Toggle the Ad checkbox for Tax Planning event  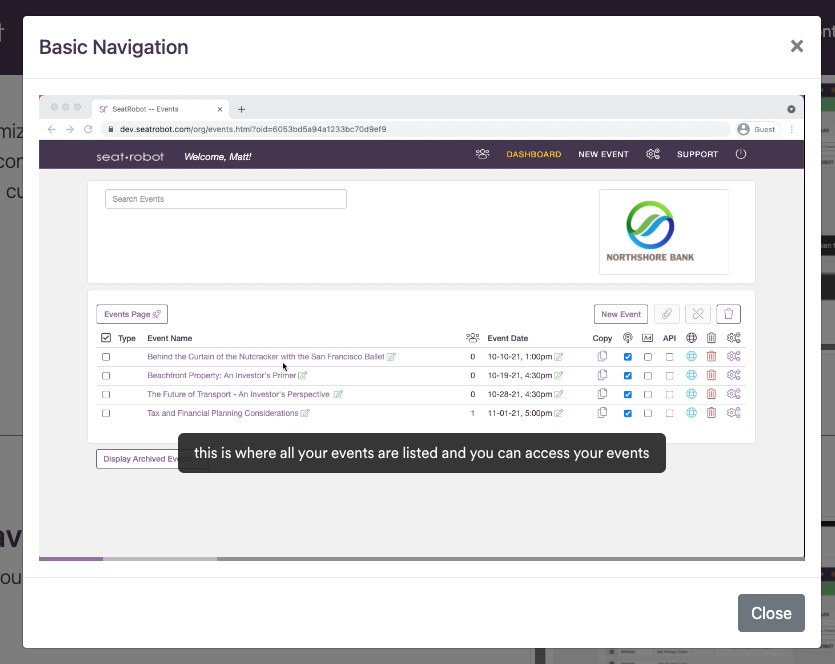(648, 413)
